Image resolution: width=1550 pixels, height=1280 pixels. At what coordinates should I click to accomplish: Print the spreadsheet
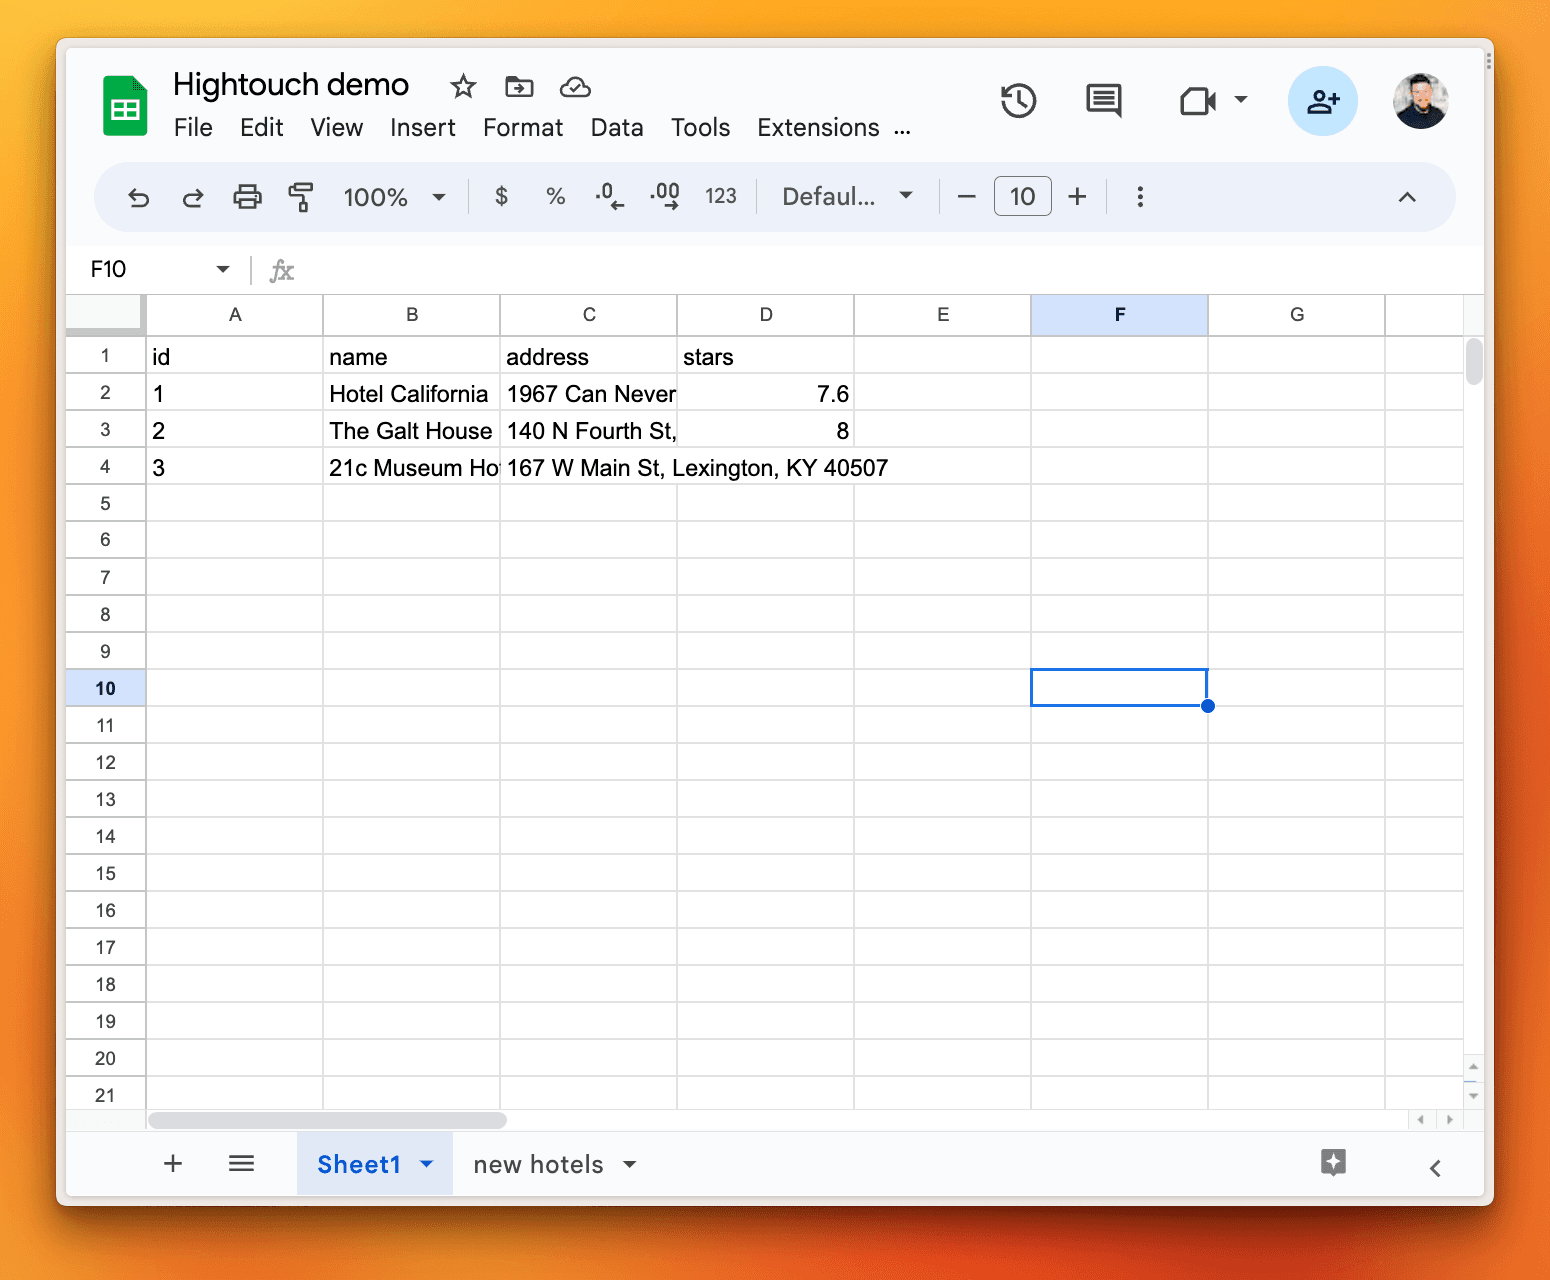[247, 197]
